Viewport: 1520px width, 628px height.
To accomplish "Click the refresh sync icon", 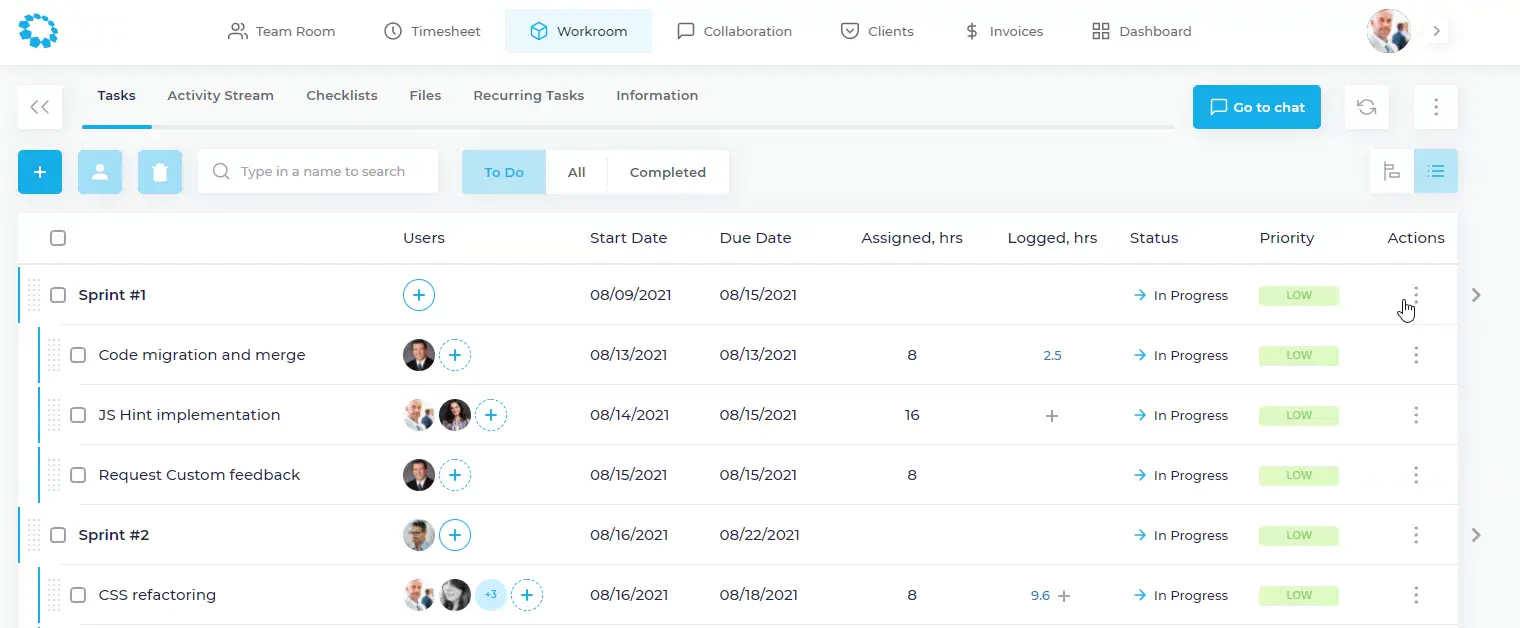I will [x=1366, y=107].
